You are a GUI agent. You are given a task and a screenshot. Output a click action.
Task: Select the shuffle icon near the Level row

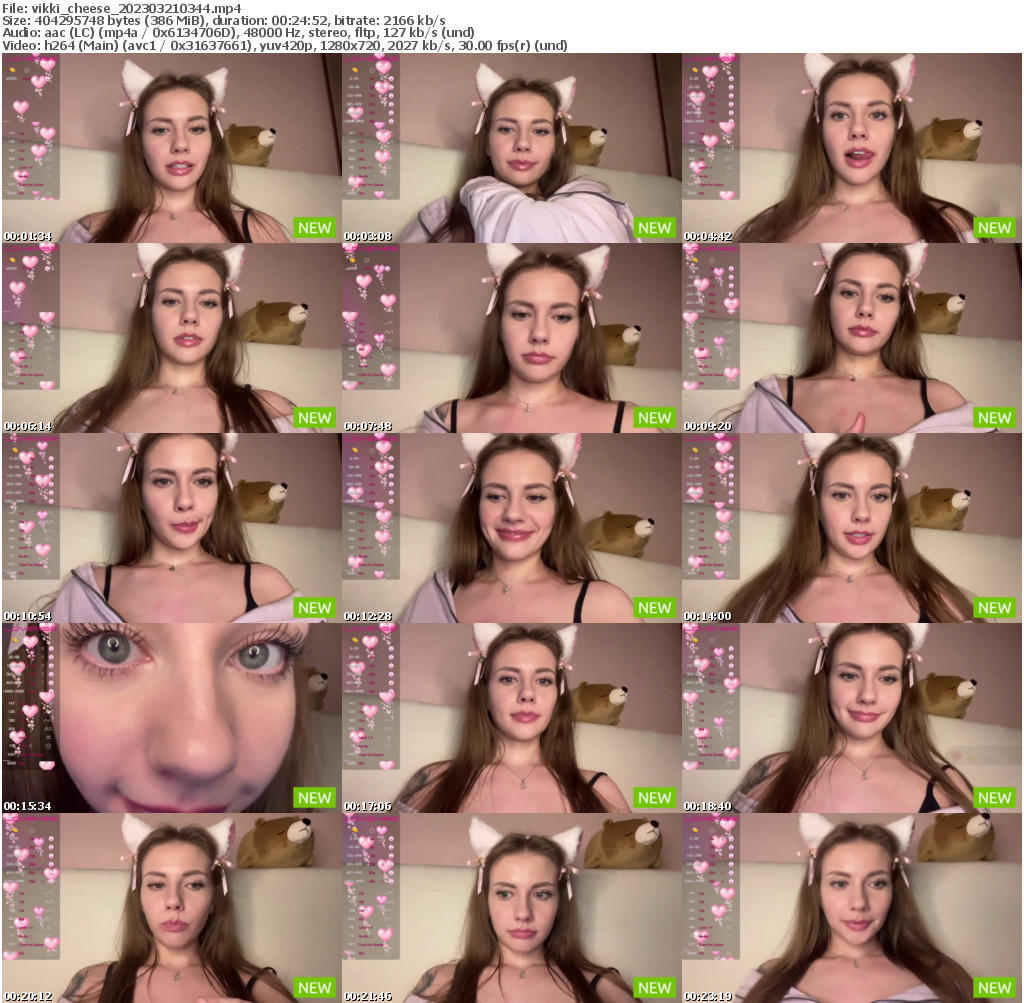pyautogui.click(x=48, y=166)
